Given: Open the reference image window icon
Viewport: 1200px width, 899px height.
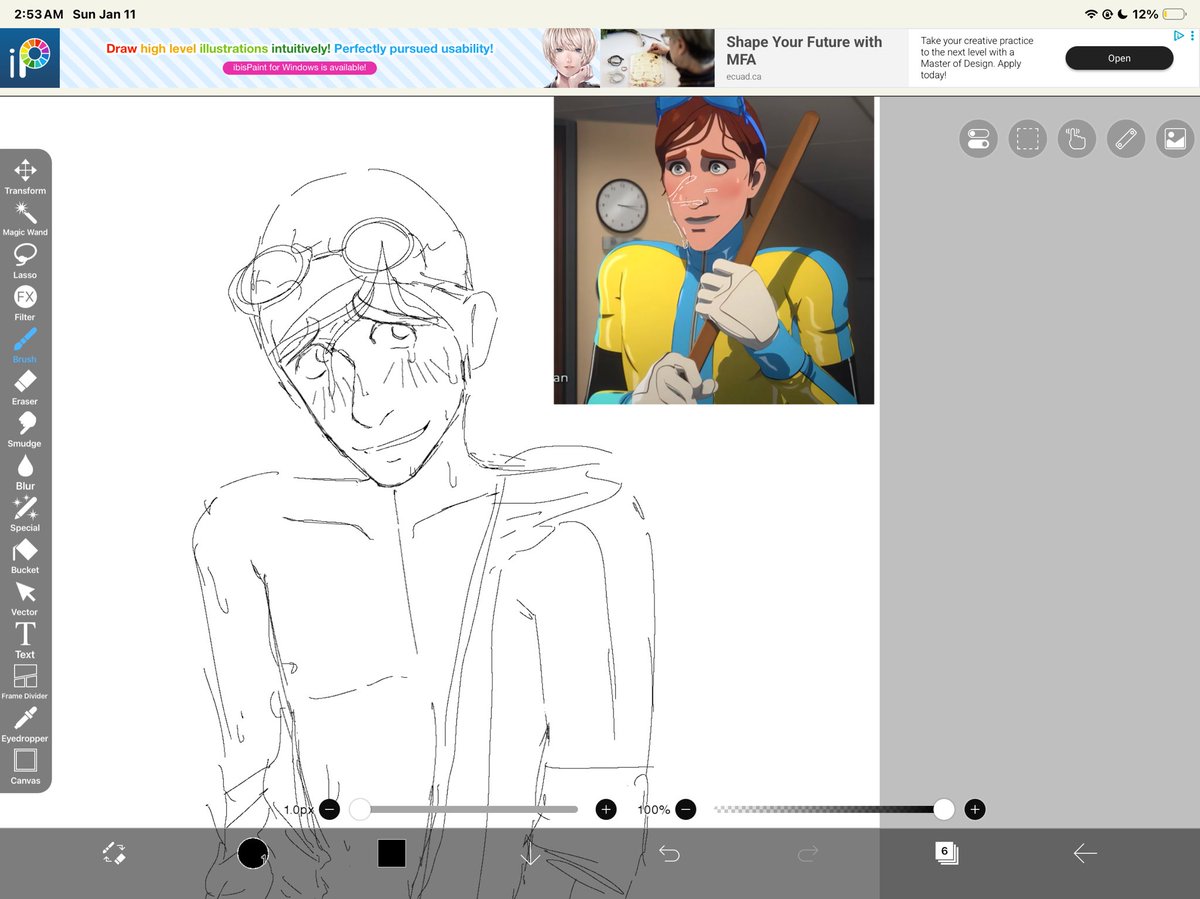Looking at the screenshot, I should [x=1175, y=139].
